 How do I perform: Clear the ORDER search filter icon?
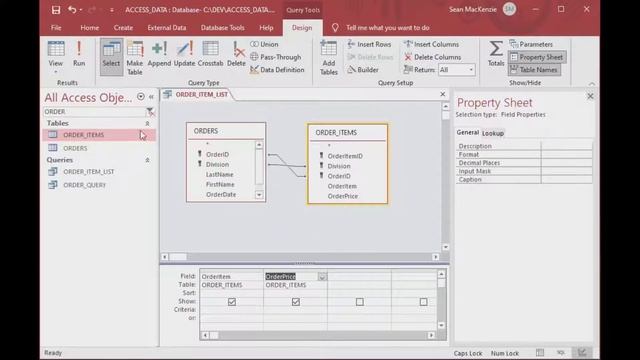click(x=150, y=111)
